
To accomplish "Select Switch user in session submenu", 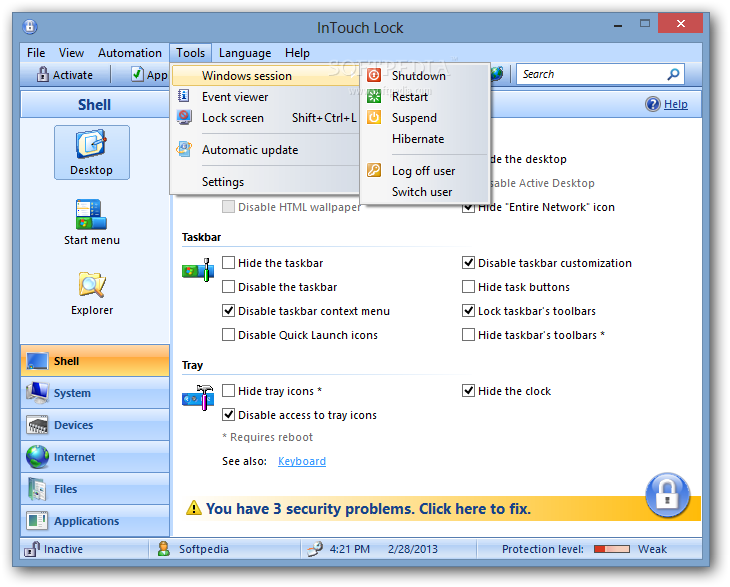I will (424, 191).
